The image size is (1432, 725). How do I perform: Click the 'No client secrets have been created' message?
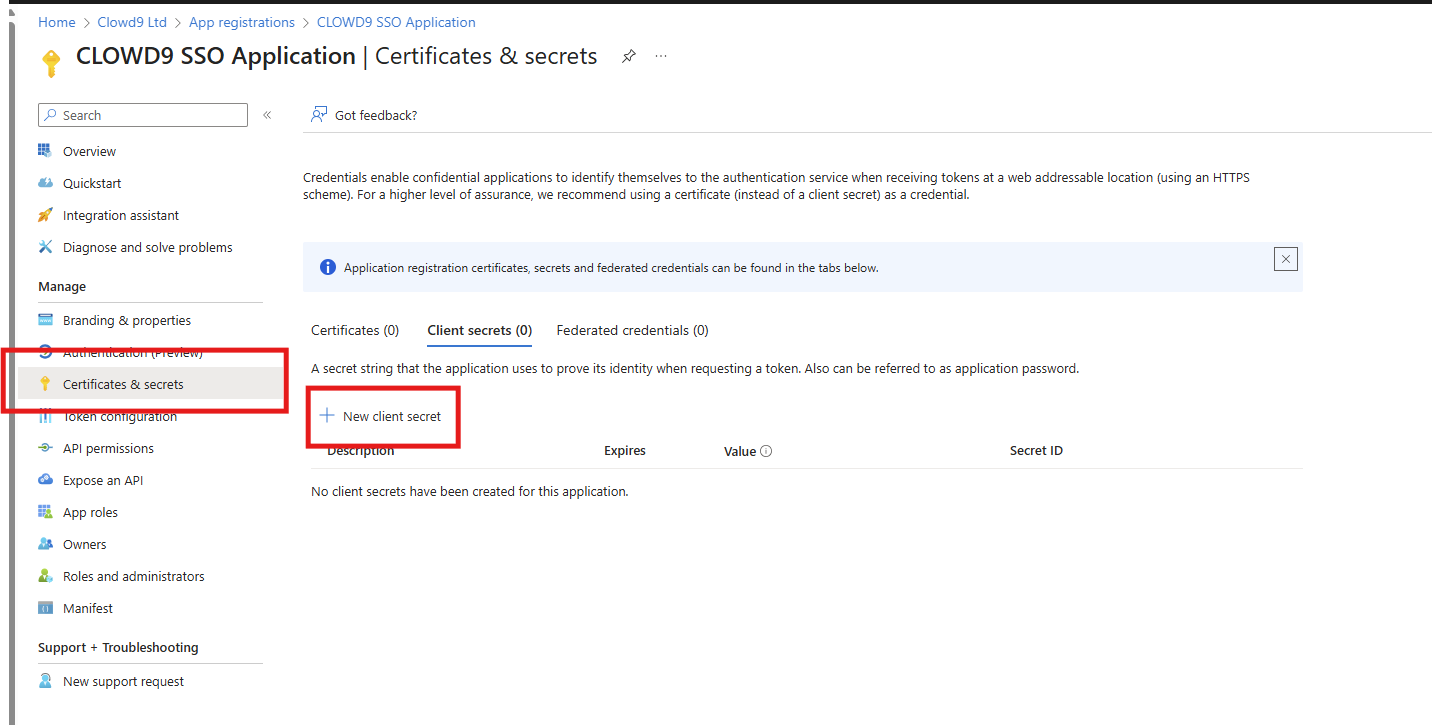(470, 491)
